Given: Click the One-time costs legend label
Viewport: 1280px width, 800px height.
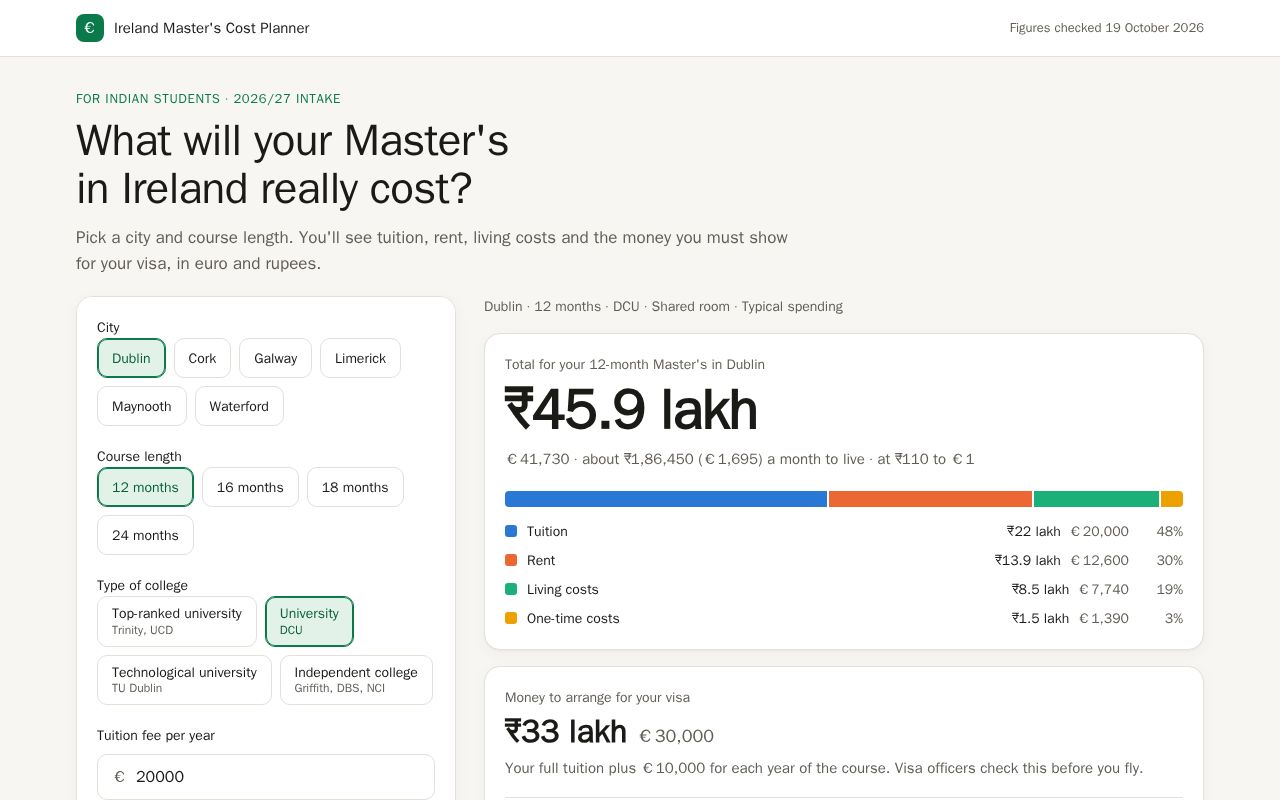Looking at the screenshot, I should point(573,618).
